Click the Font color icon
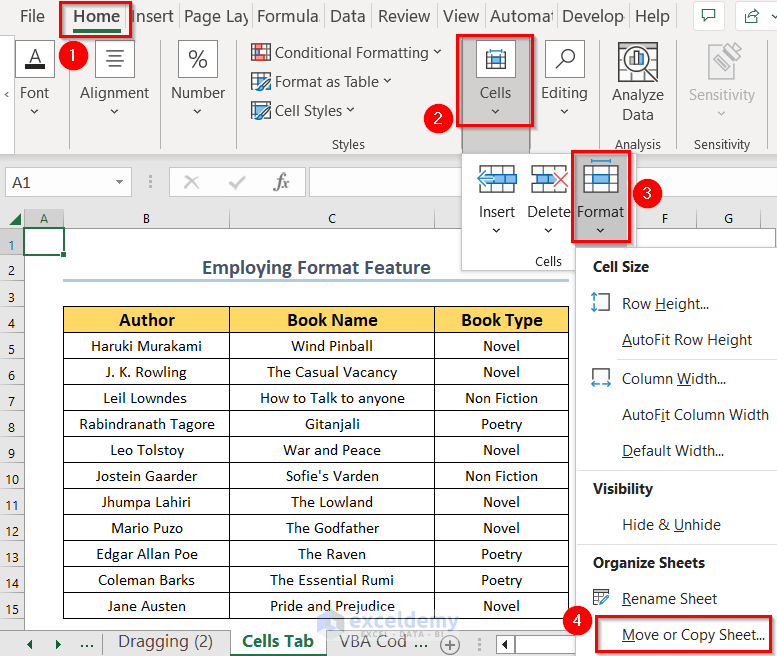777x656 pixels. (34, 59)
